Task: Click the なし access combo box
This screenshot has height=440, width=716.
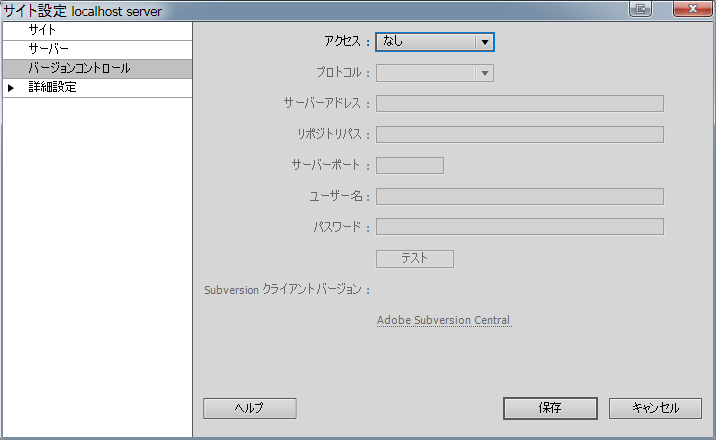Action: click(435, 42)
